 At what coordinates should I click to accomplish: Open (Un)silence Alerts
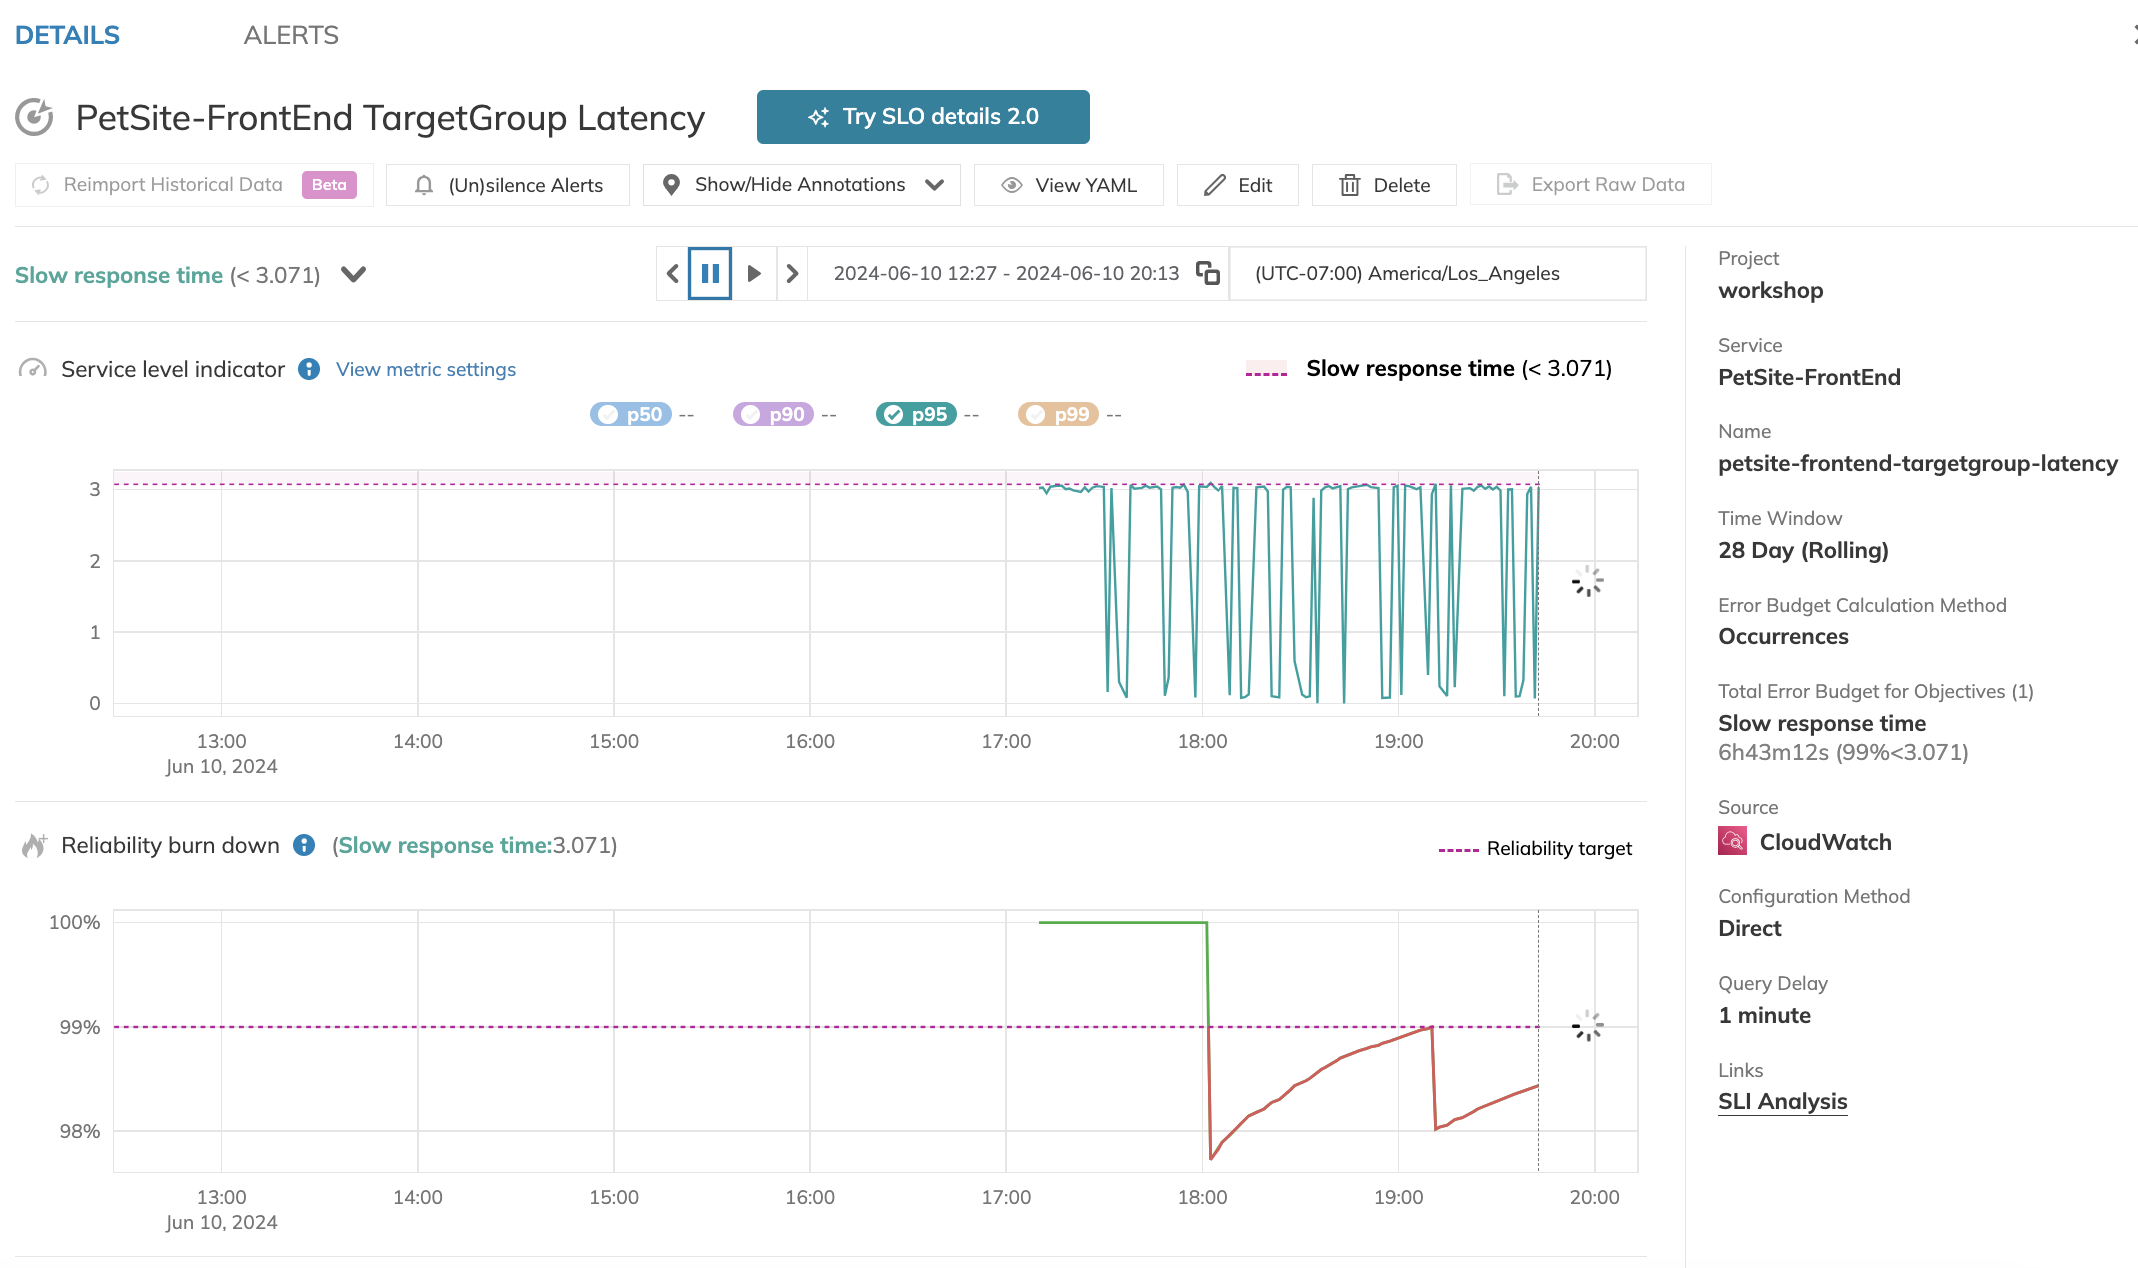508,185
